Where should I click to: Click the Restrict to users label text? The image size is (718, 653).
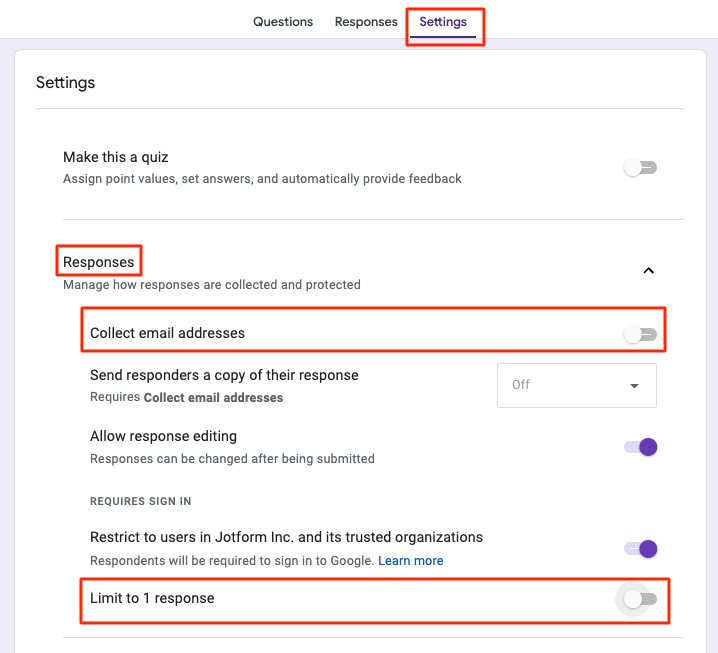[x=286, y=537]
